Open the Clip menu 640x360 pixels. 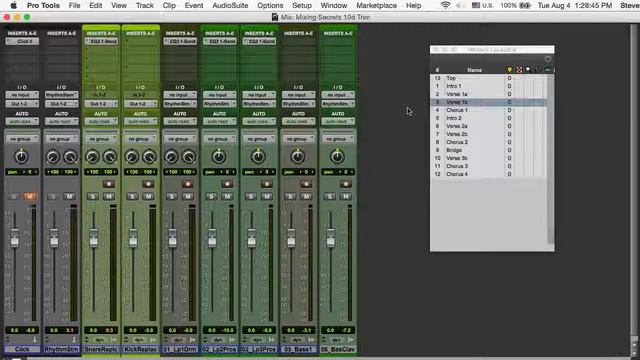tap(169, 5)
